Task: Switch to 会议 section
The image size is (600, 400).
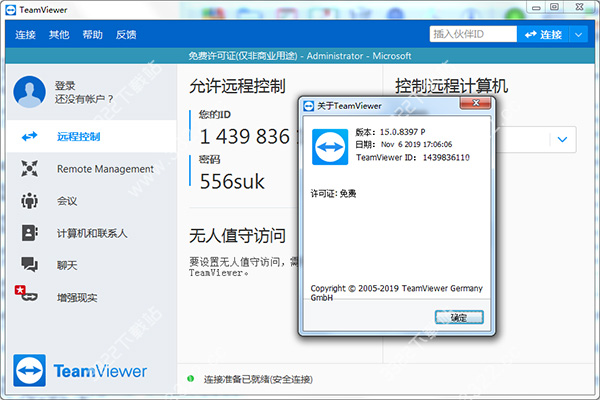Action: (x=91, y=201)
